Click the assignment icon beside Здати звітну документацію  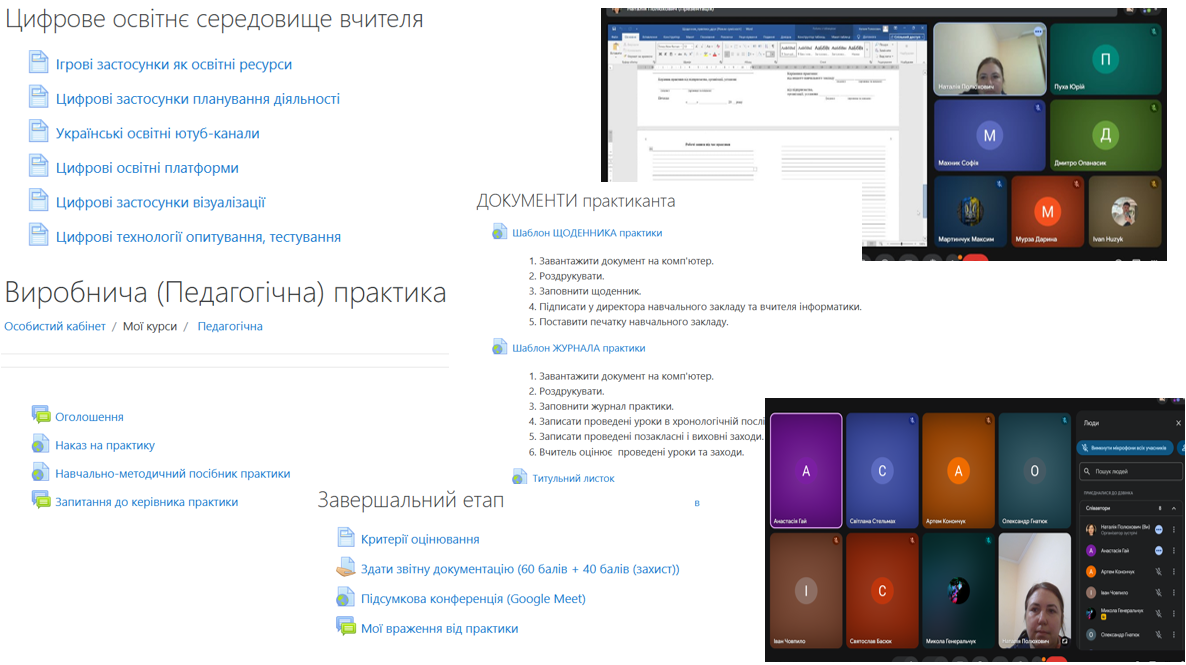click(345, 568)
